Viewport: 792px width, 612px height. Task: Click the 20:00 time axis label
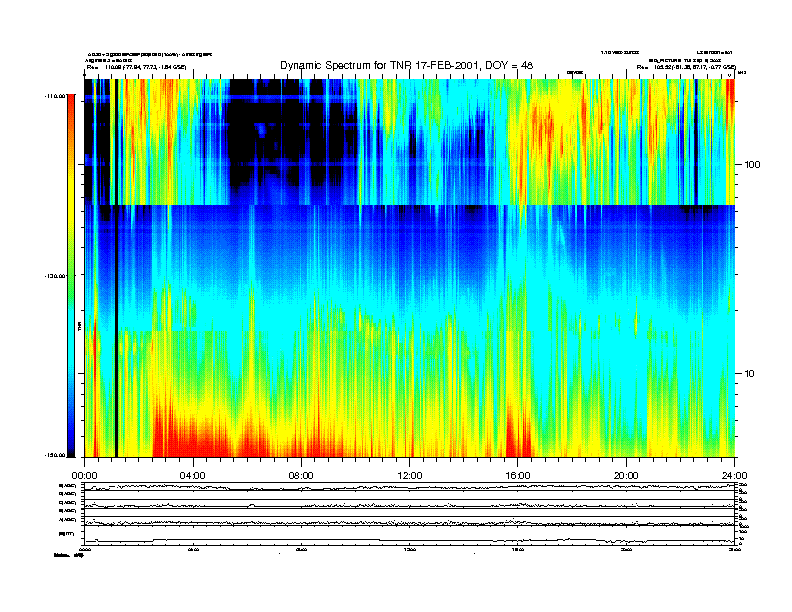(626, 476)
